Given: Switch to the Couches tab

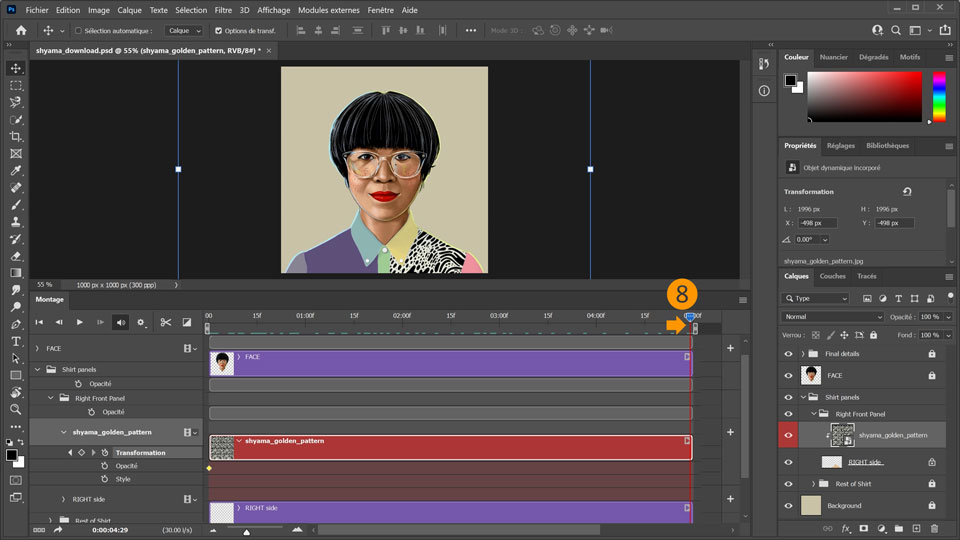Looking at the screenshot, I should coord(832,276).
